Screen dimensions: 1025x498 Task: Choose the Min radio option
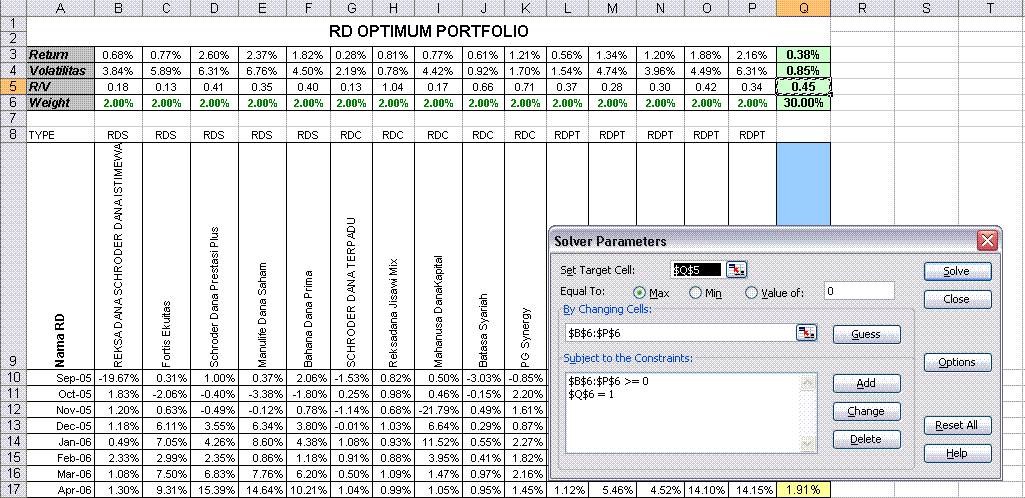[x=696, y=292]
